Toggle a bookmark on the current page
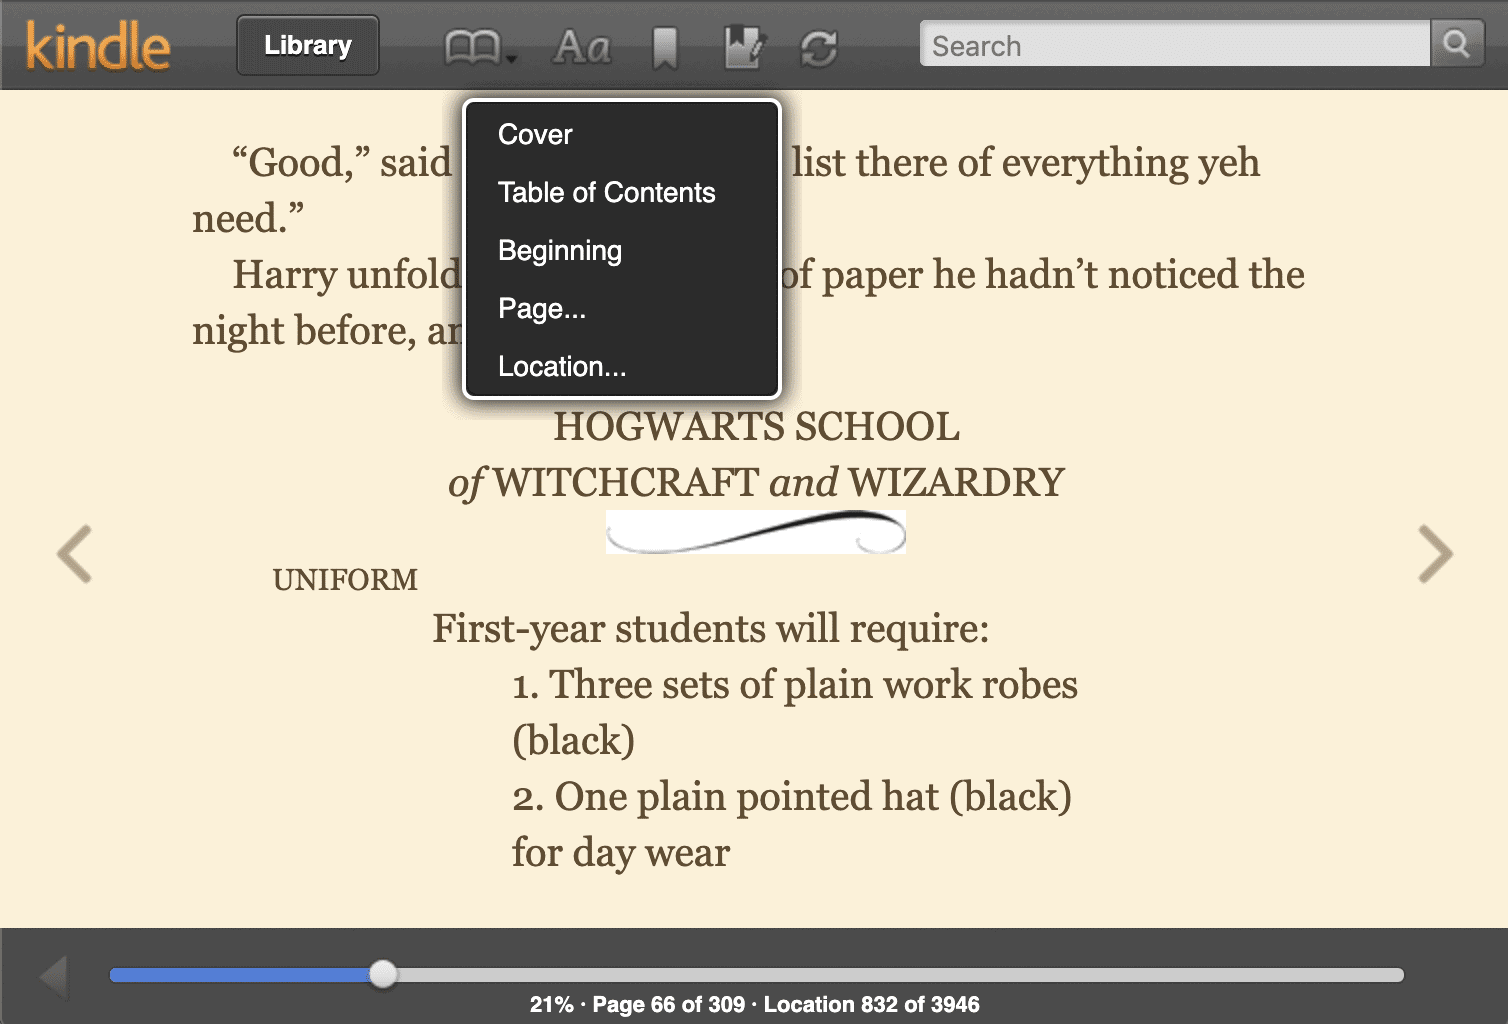The image size is (1508, 1024). [x=665, y=45]
